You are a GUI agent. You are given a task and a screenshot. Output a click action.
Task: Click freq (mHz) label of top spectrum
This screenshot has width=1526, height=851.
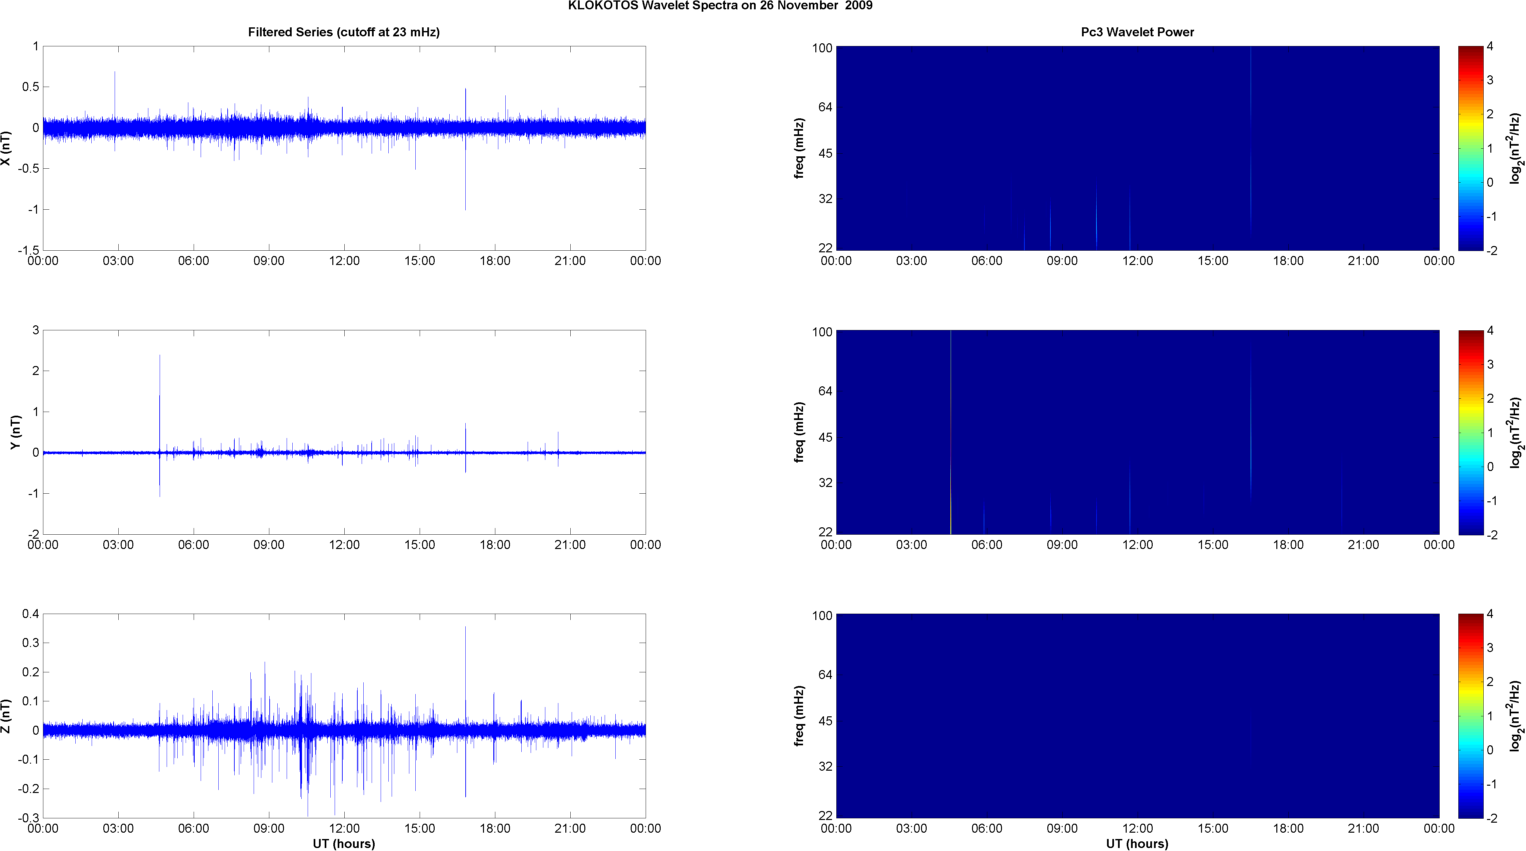799,148
